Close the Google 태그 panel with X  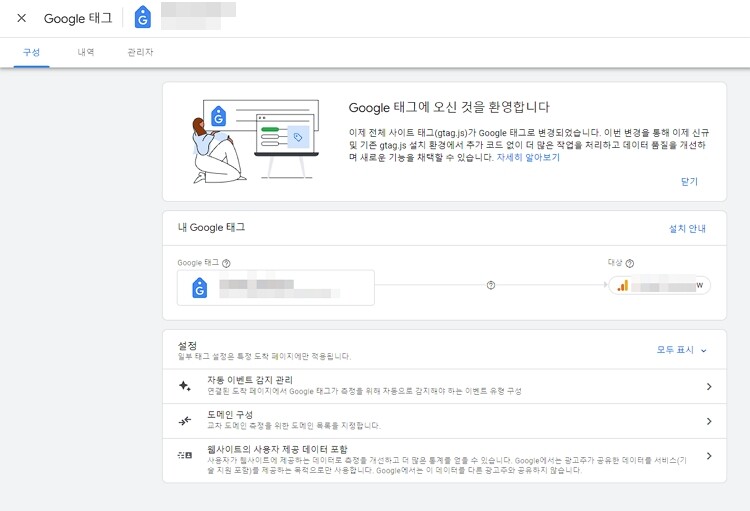coord(22,18)
